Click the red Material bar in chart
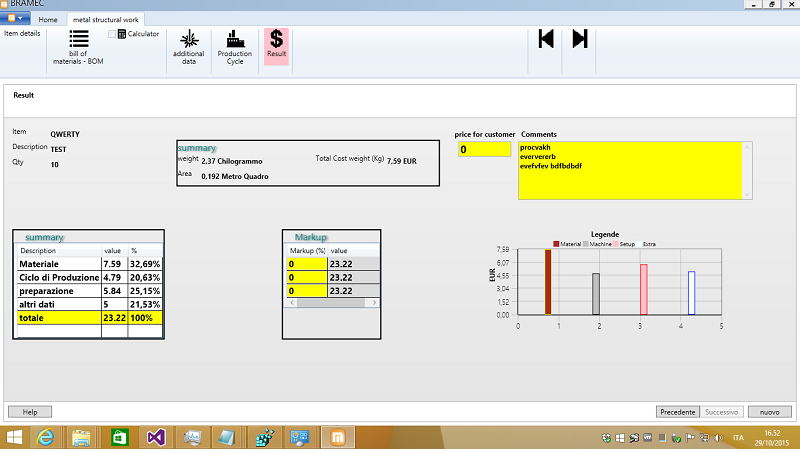The width and height of the screenshot is (800, 449). [548, 282]
